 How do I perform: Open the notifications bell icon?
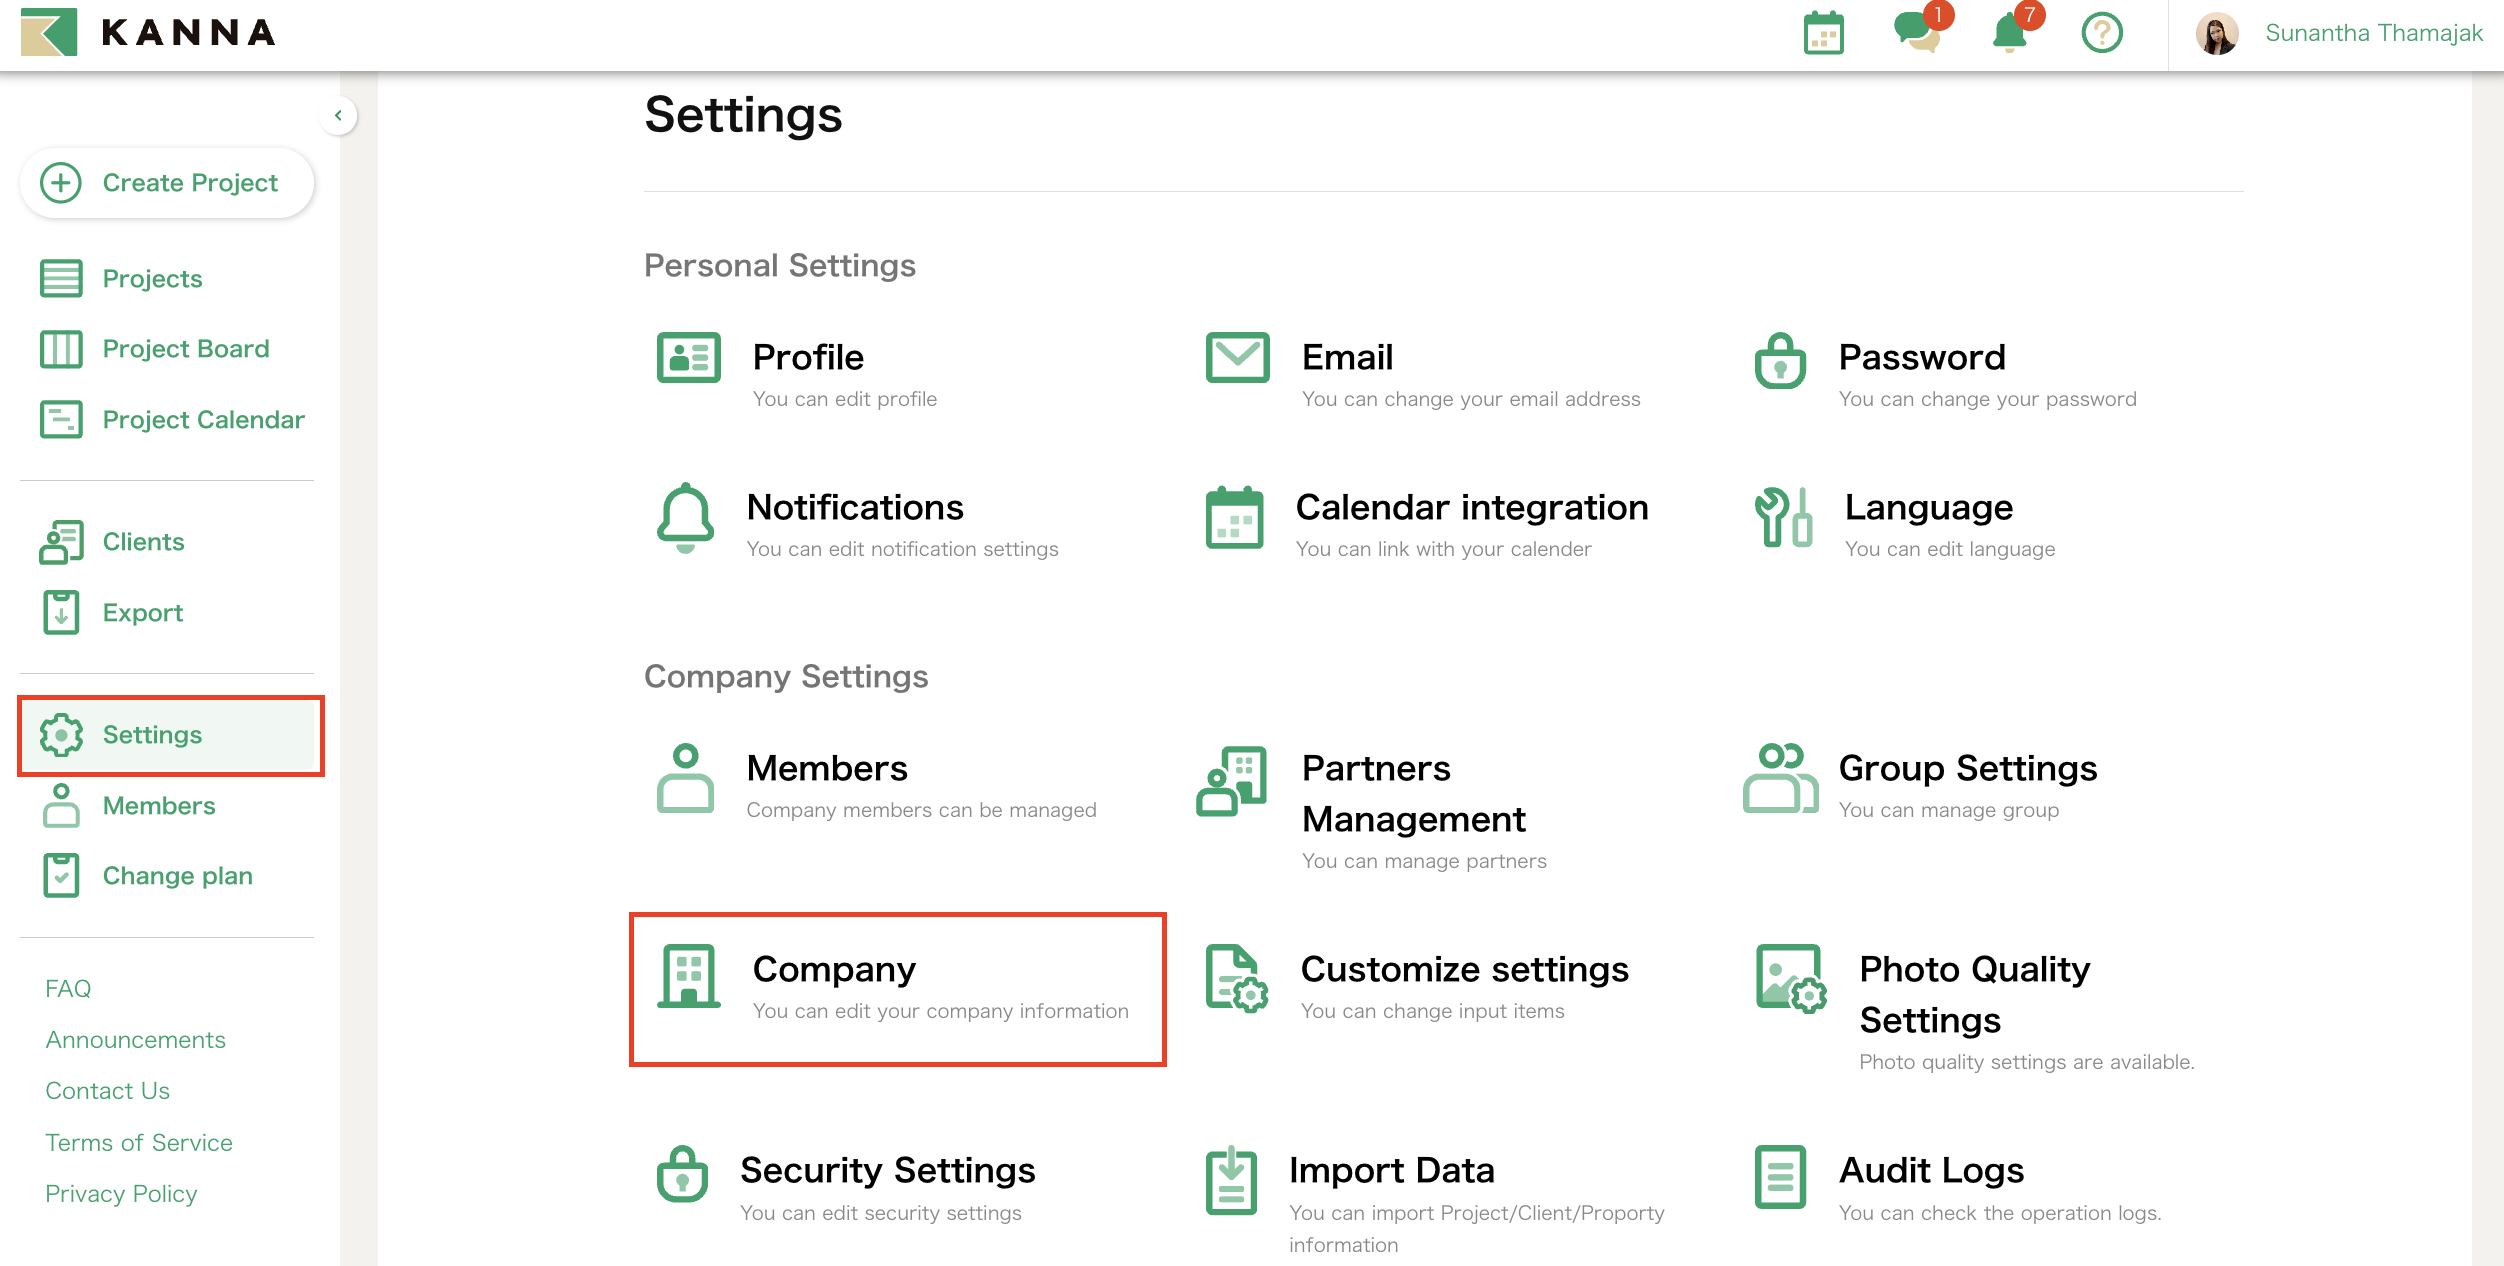[2009, 35]
